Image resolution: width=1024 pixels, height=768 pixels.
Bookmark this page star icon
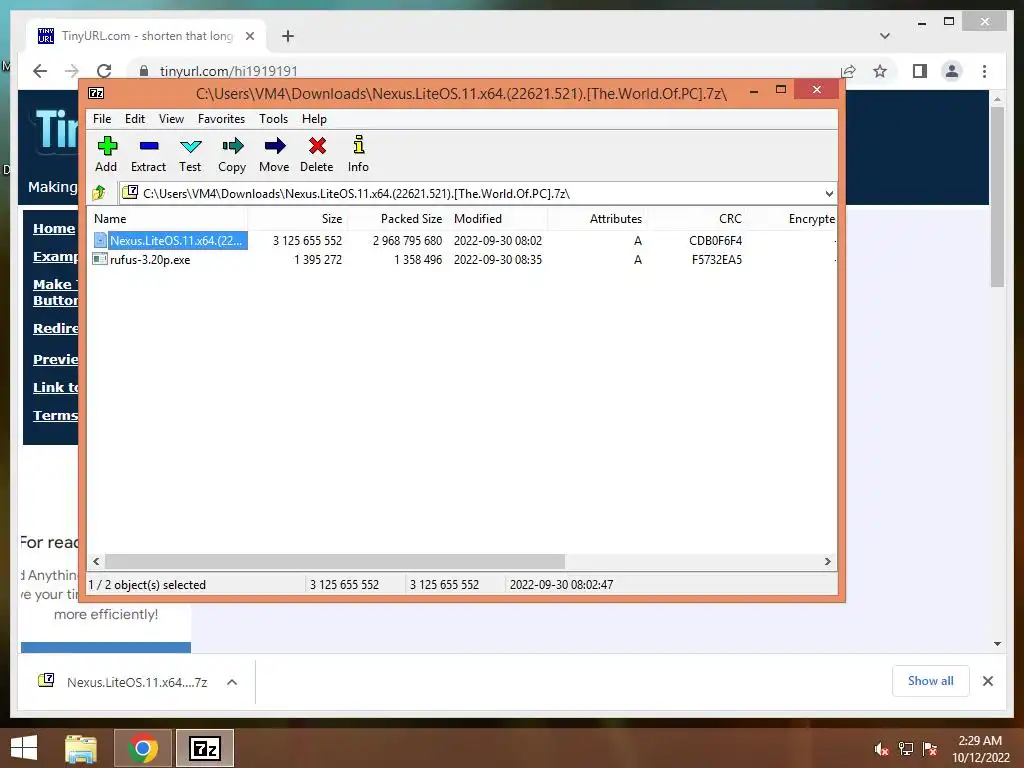pyautogui.click(x=880, y=71)
